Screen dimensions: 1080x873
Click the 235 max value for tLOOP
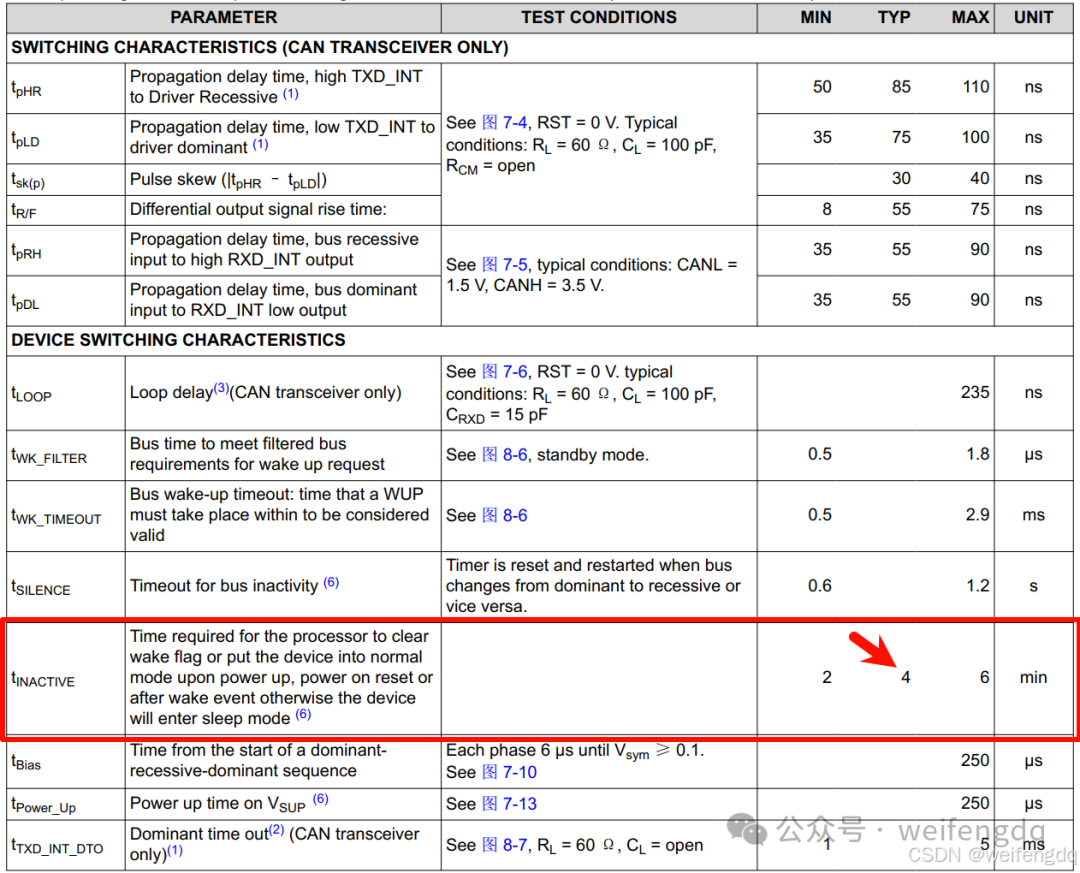[x=975, y=392]
